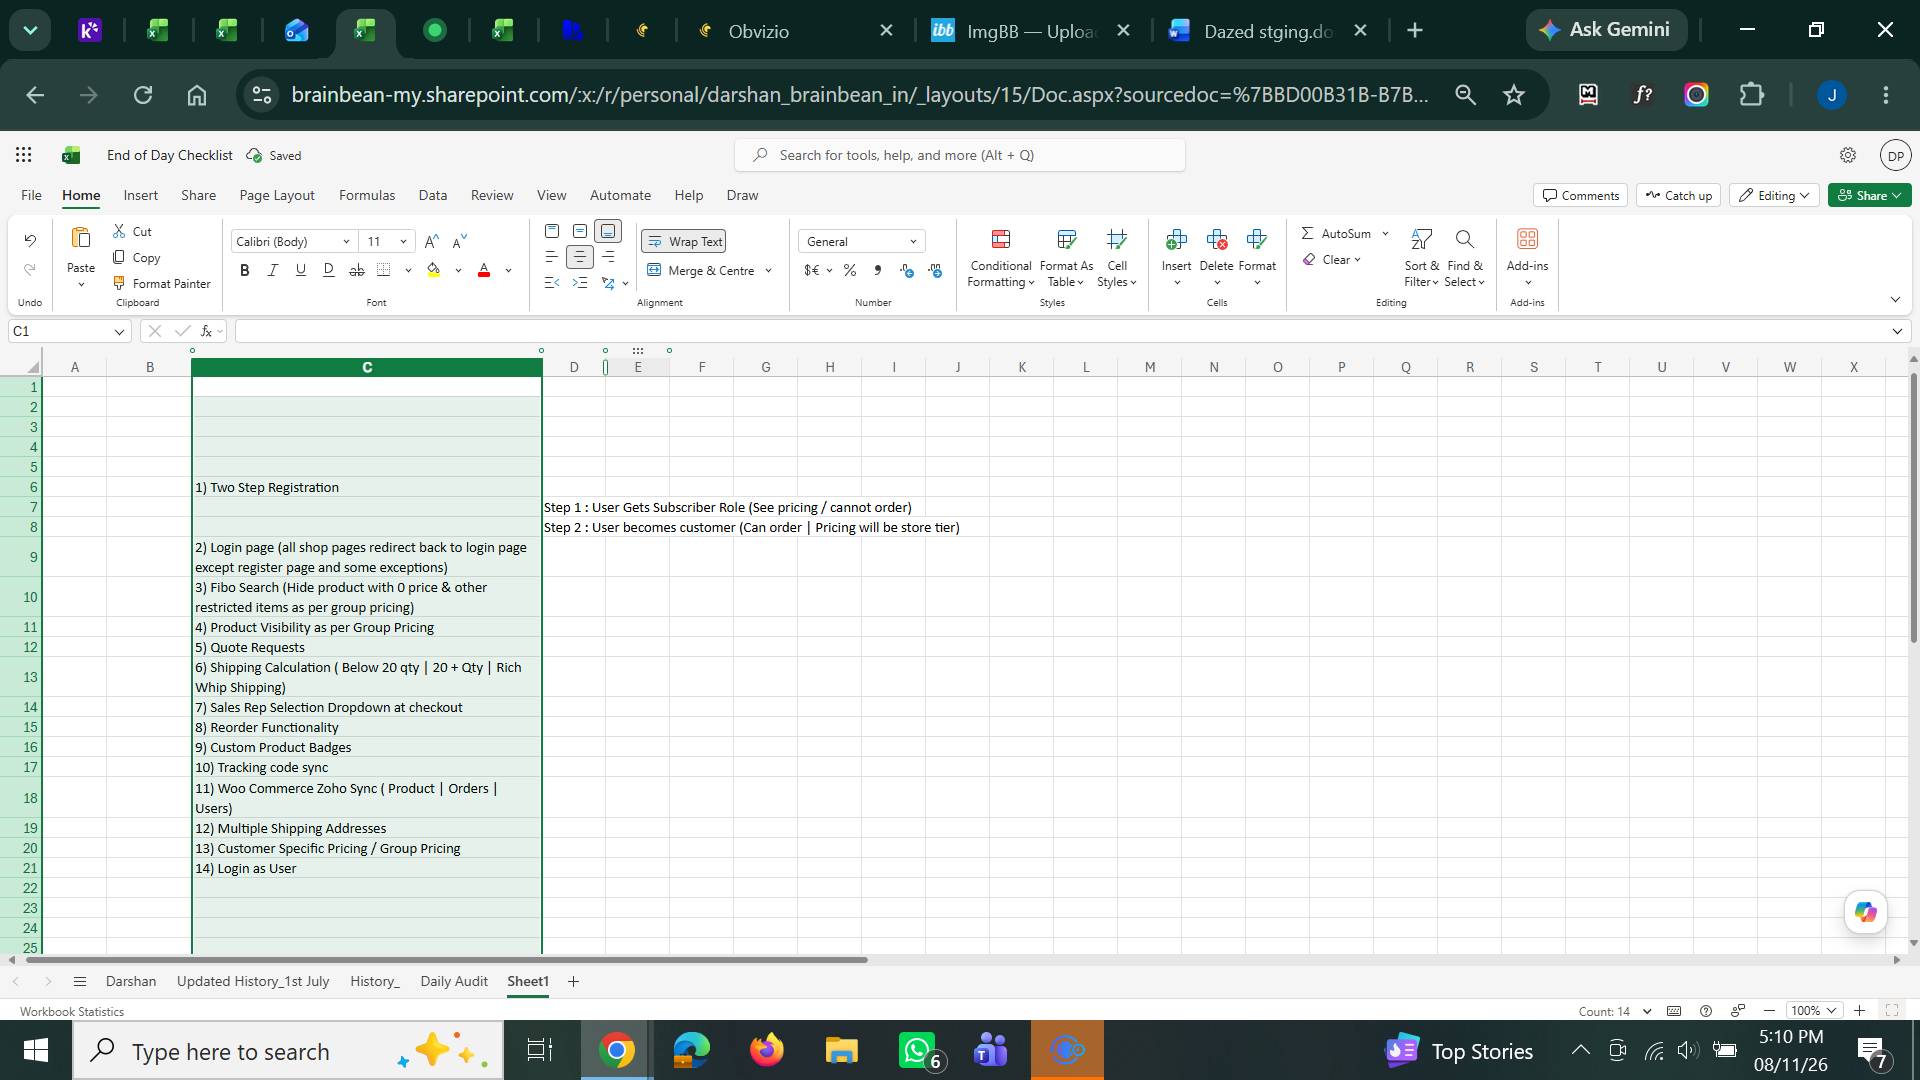Toggle Italic formatting
The height and width of the screenshot is (1080, 1920).
click(x=272, y=270)
